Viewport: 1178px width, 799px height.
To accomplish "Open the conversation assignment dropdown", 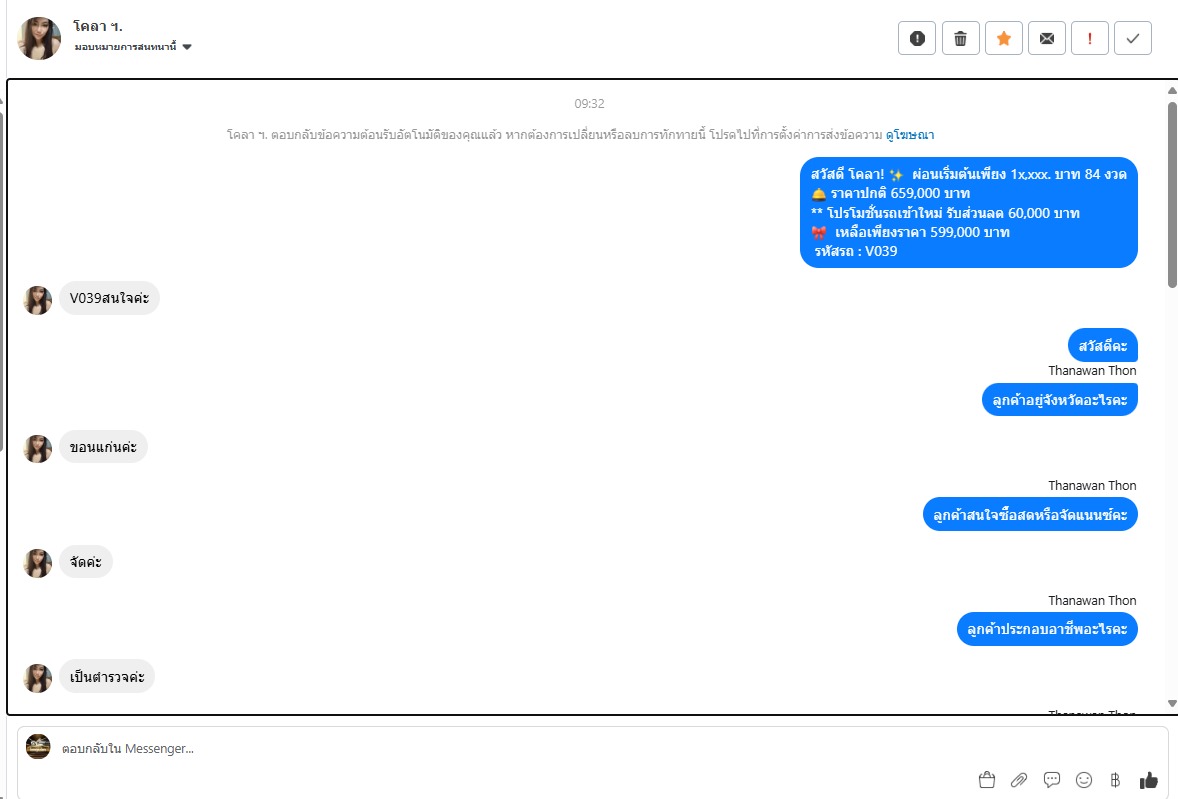I will pyautogui.click(x=133, y=47).
